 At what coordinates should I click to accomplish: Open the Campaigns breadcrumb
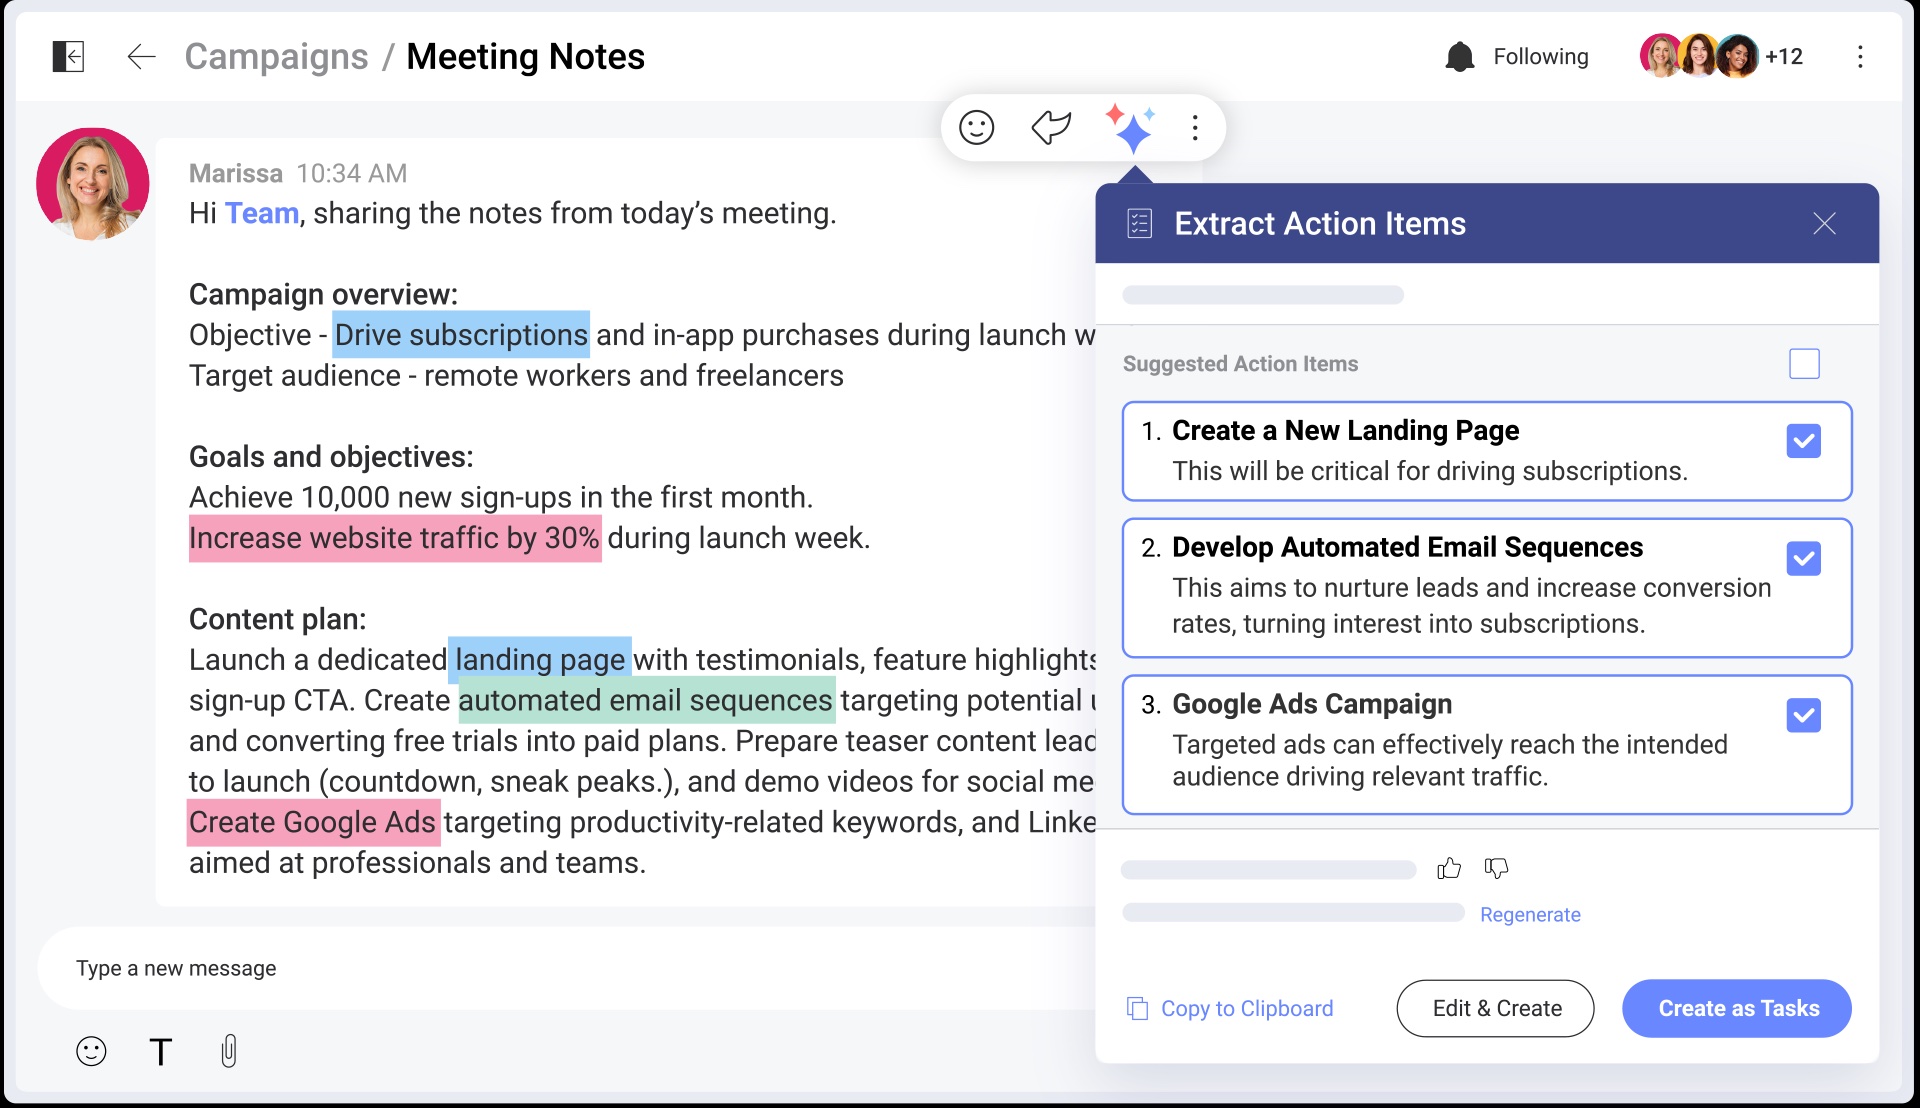[276, 57]
